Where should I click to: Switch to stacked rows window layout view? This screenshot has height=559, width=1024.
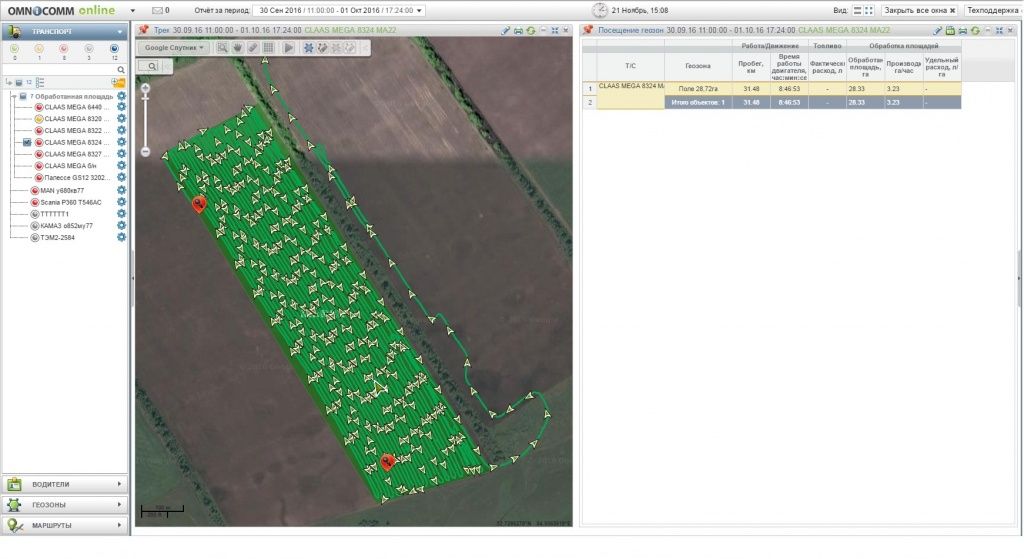857,10
